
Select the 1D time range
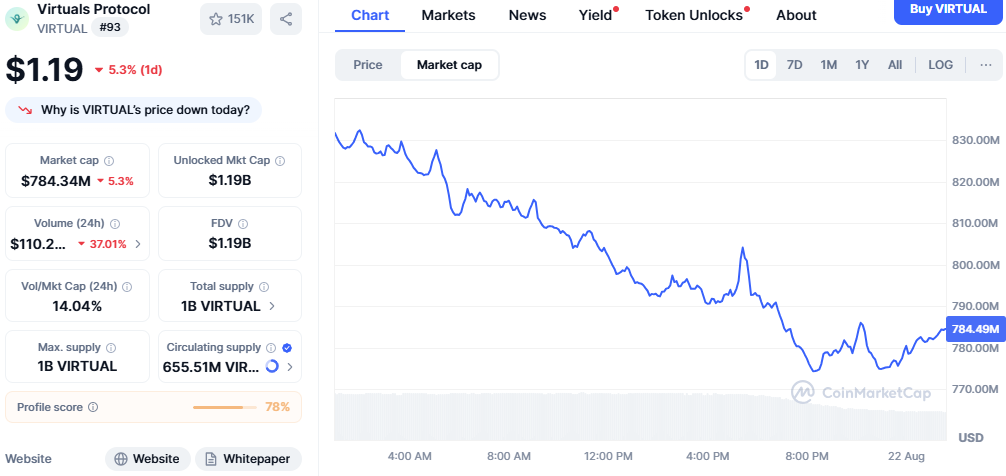762,65
